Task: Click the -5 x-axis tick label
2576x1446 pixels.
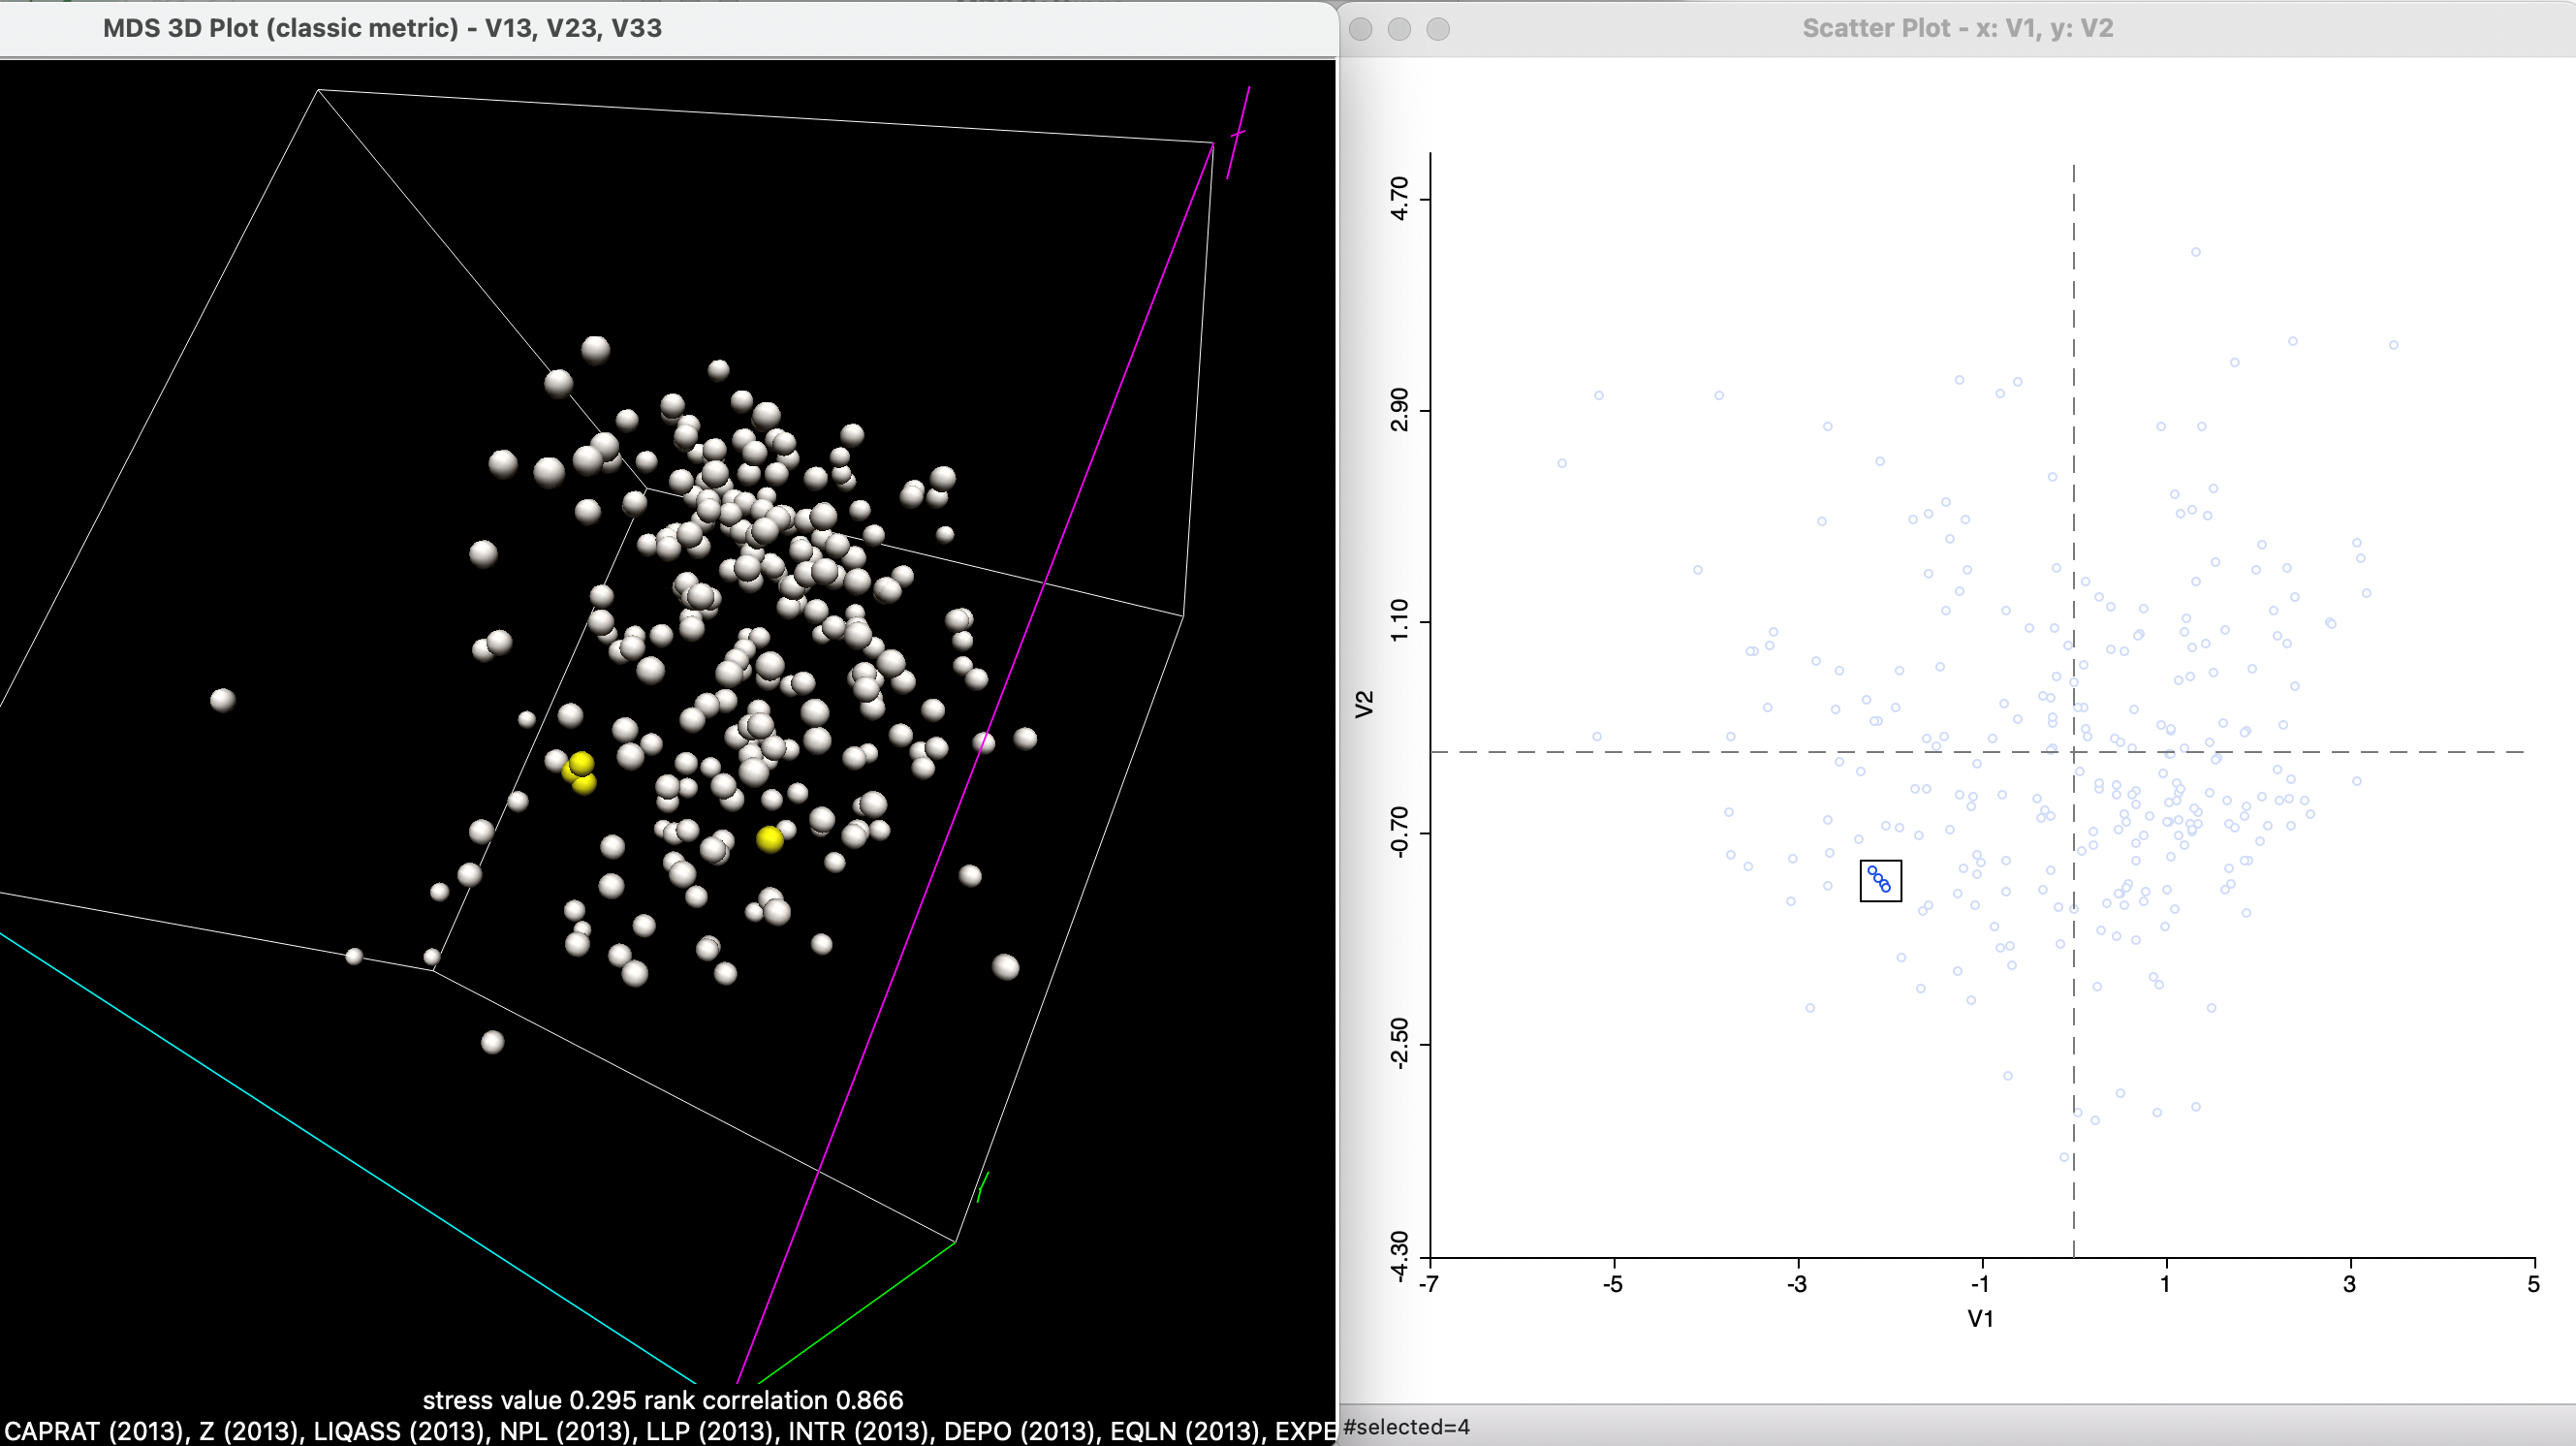Action: pyautogui.click(x=1613, y=1284)
